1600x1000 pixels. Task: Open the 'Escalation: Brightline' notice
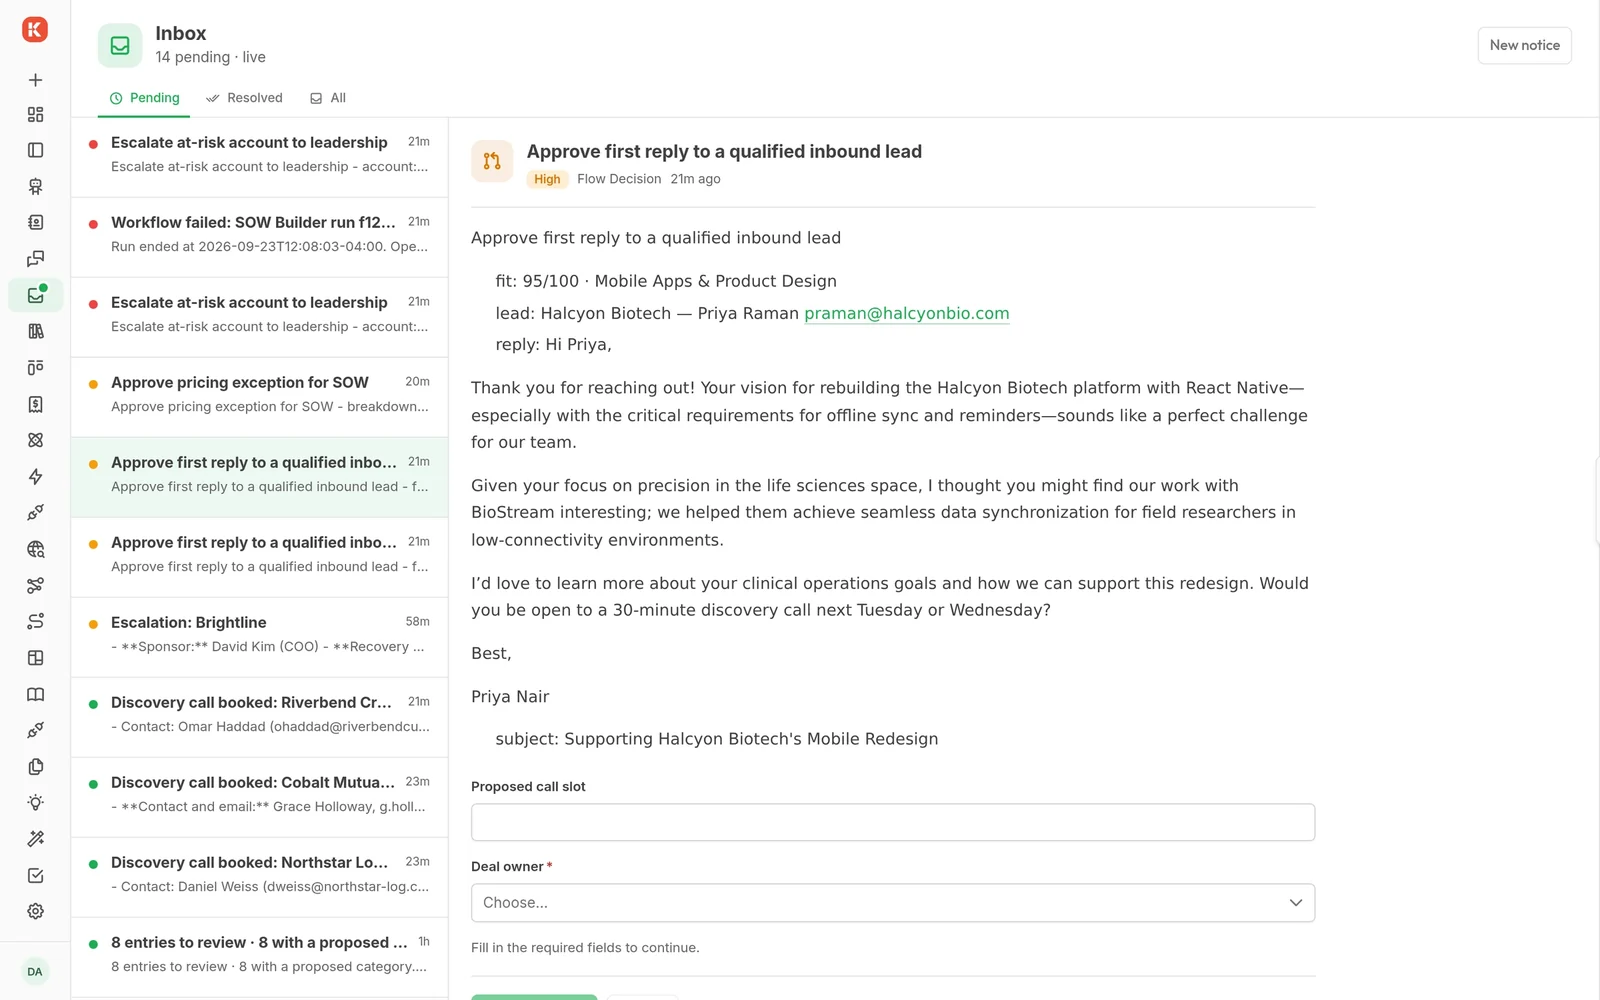(260, 637)
